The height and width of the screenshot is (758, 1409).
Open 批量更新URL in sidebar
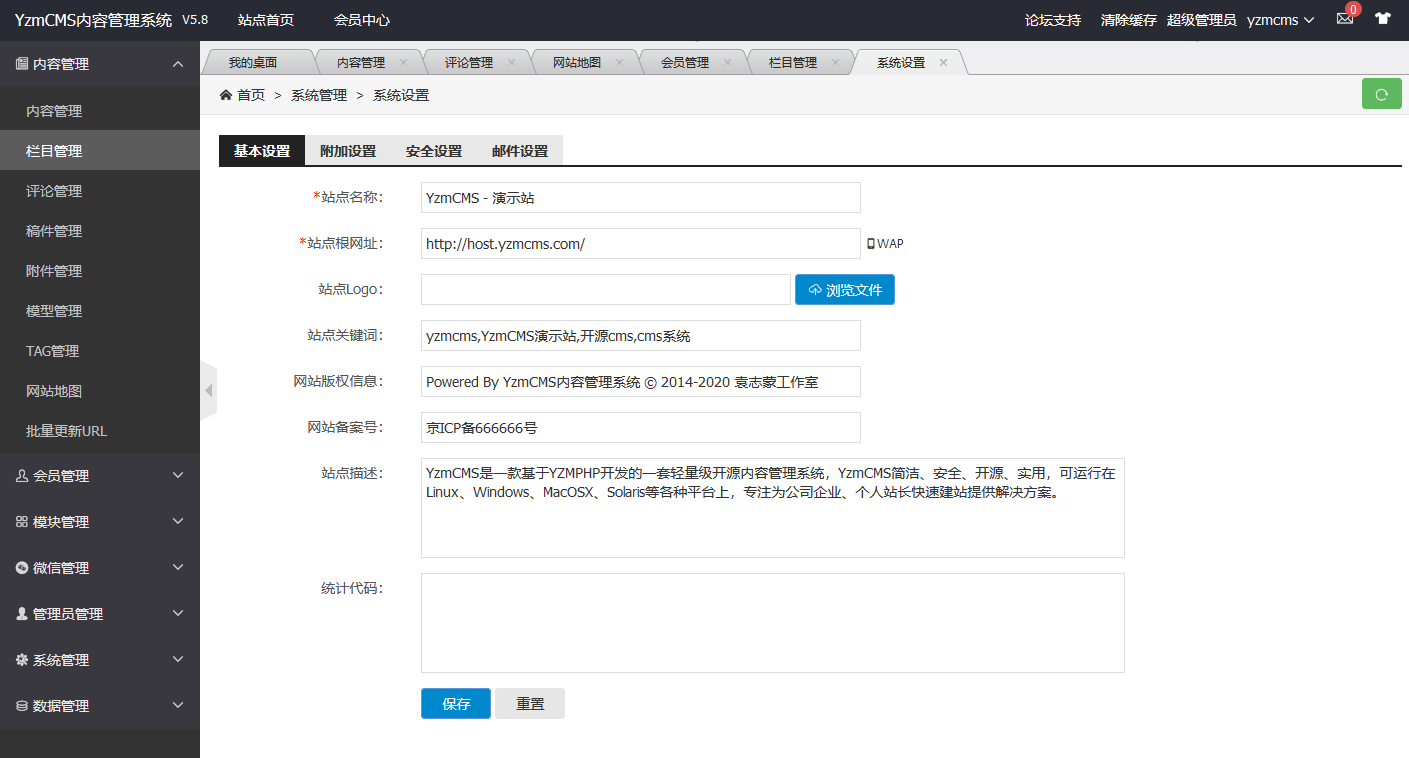pos(66,431)
